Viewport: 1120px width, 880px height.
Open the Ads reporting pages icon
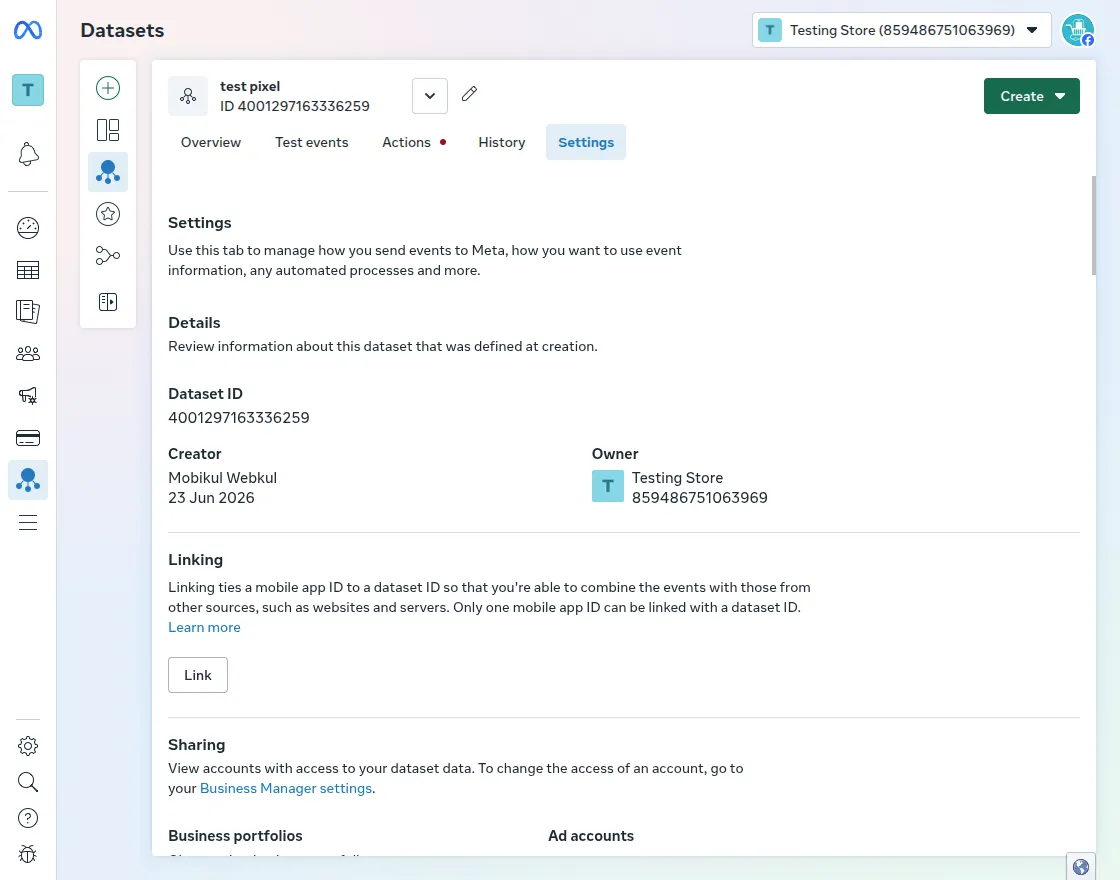(28, 311)
